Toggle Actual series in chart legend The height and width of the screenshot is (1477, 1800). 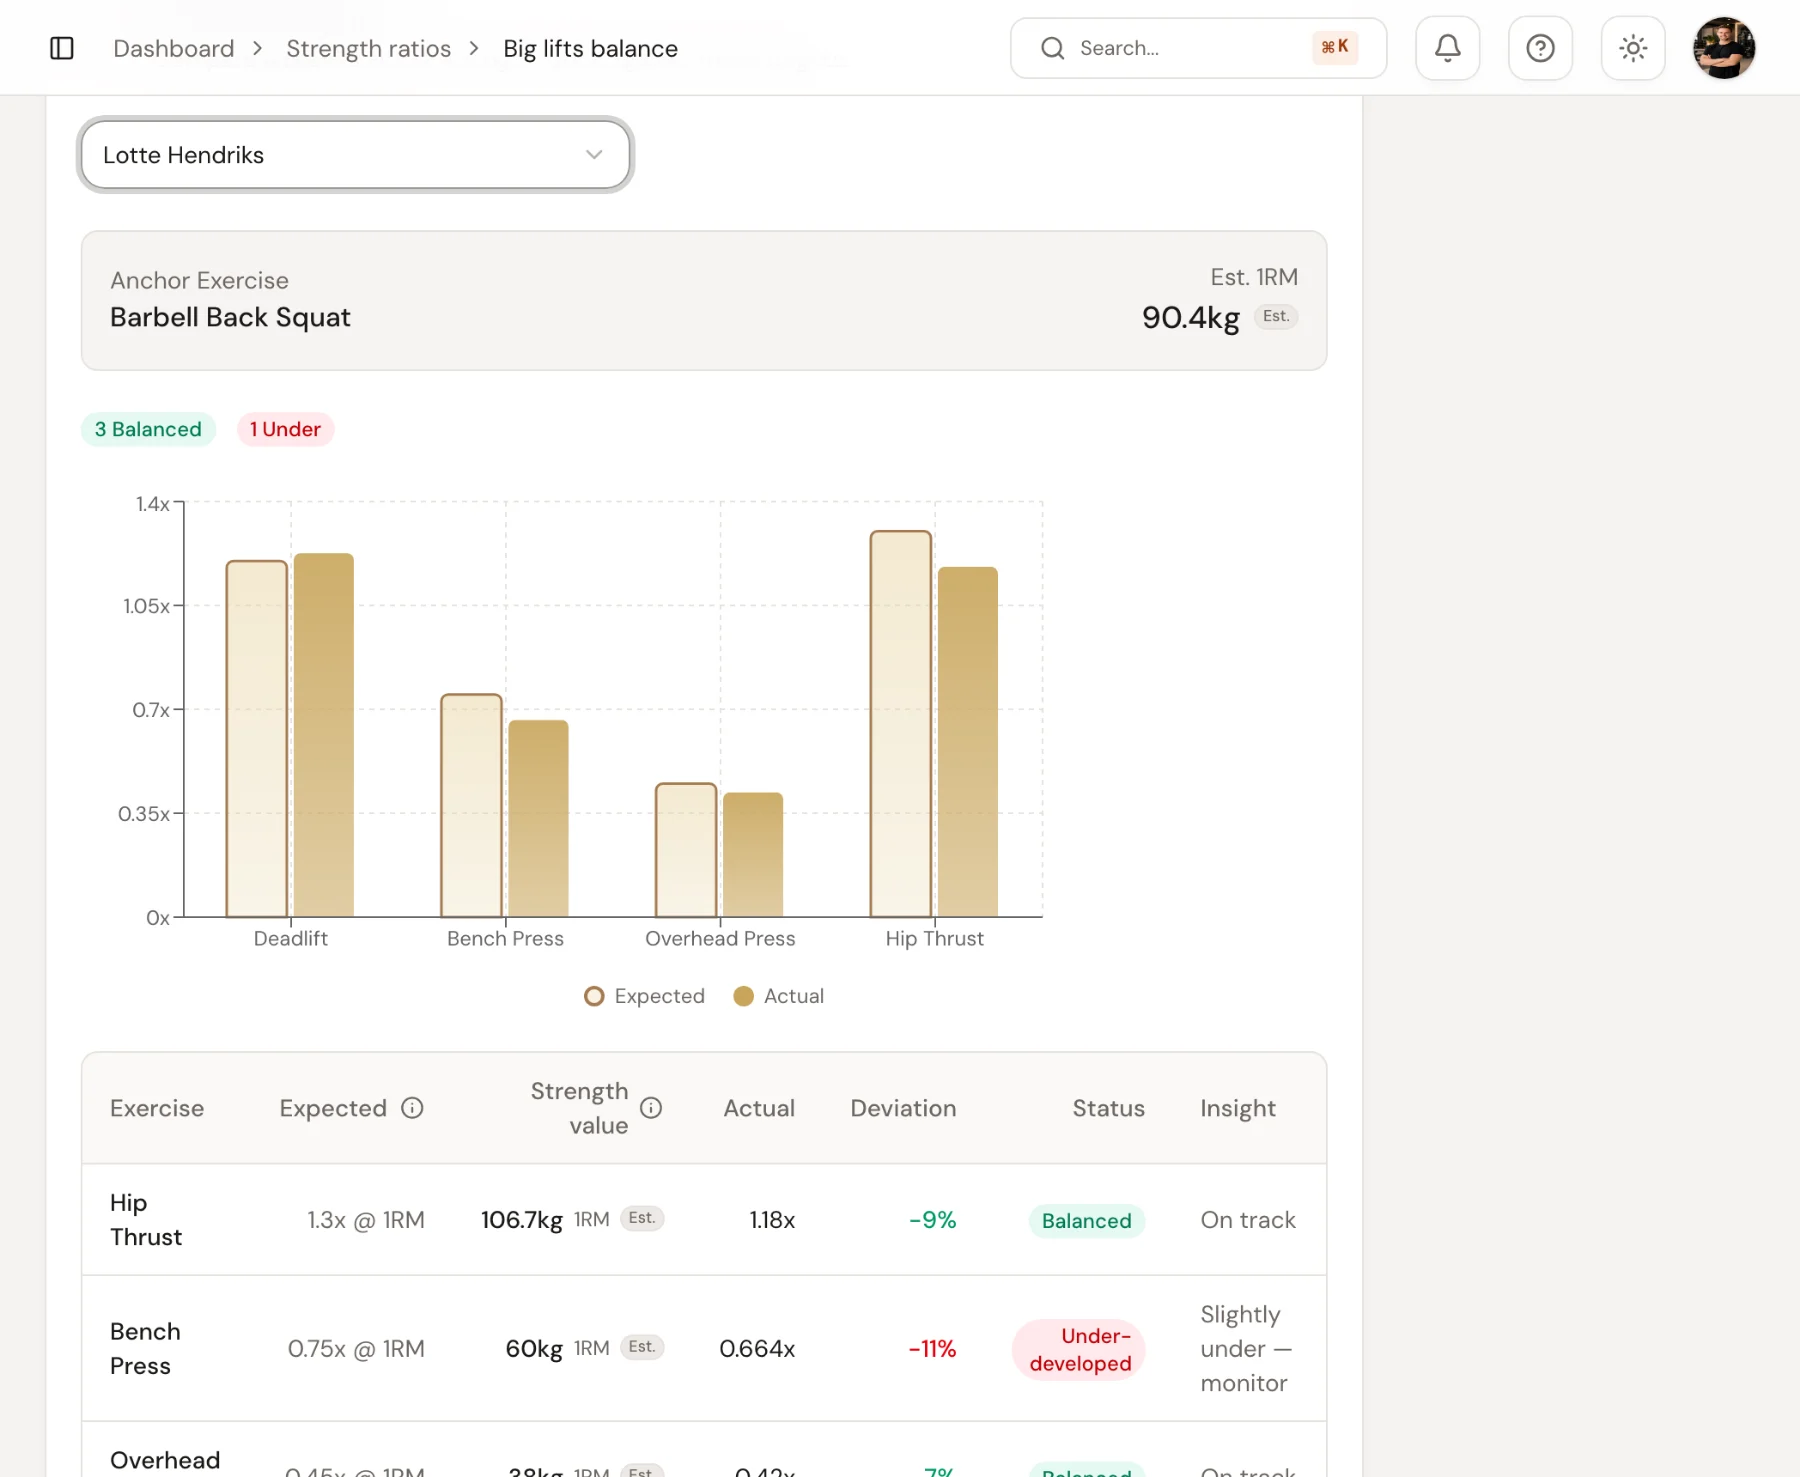tap(779, 996)
